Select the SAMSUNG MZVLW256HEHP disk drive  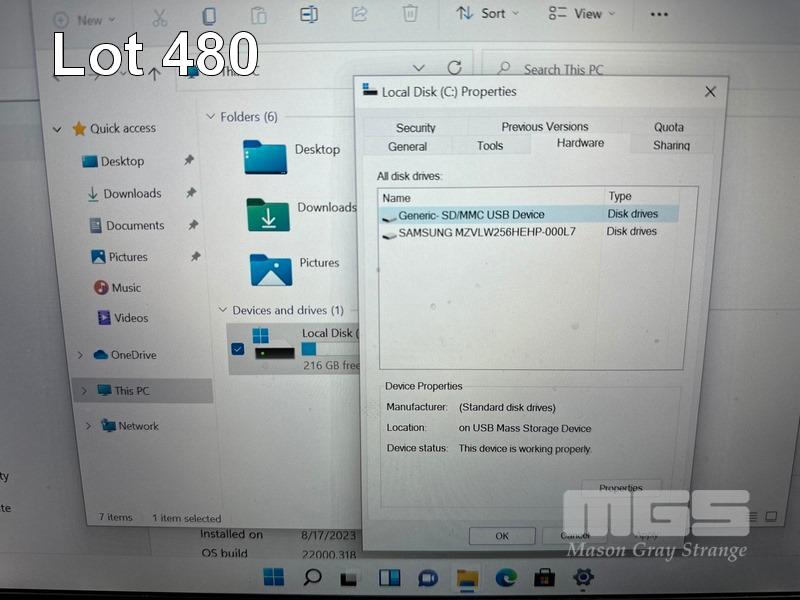(x=487, y=232)
